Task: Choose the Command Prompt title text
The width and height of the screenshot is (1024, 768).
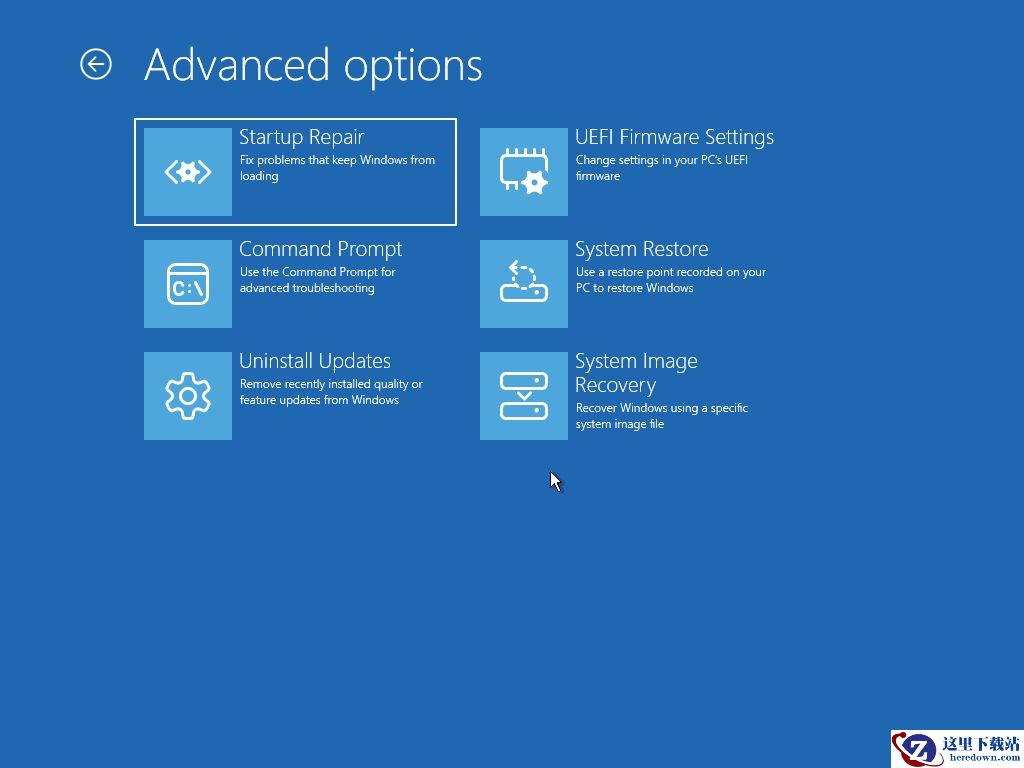Action: (x=321, y=249)
